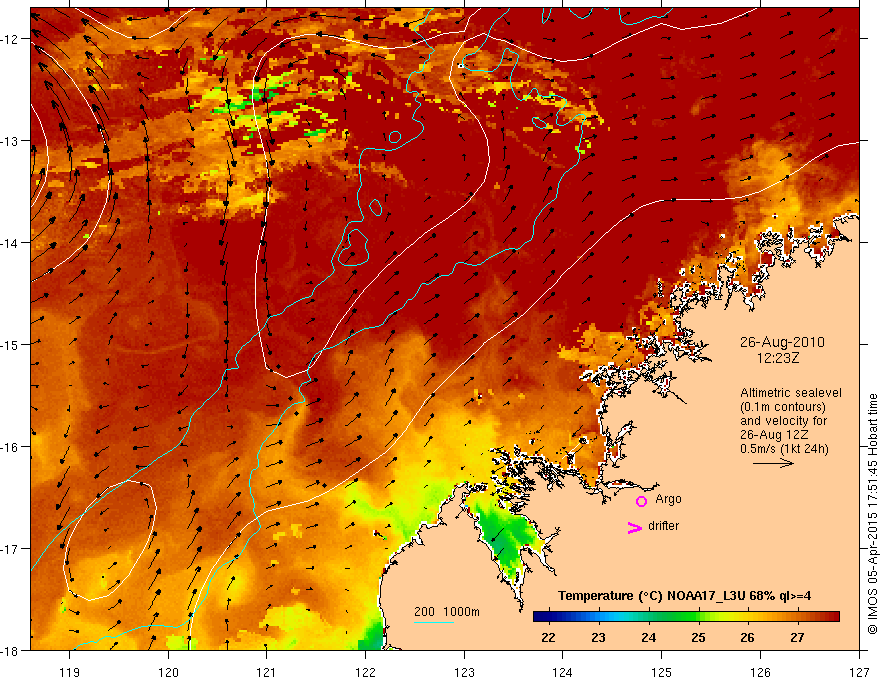Click the temperature color scale bar
The image size is (880, 680).
point(686,617)
